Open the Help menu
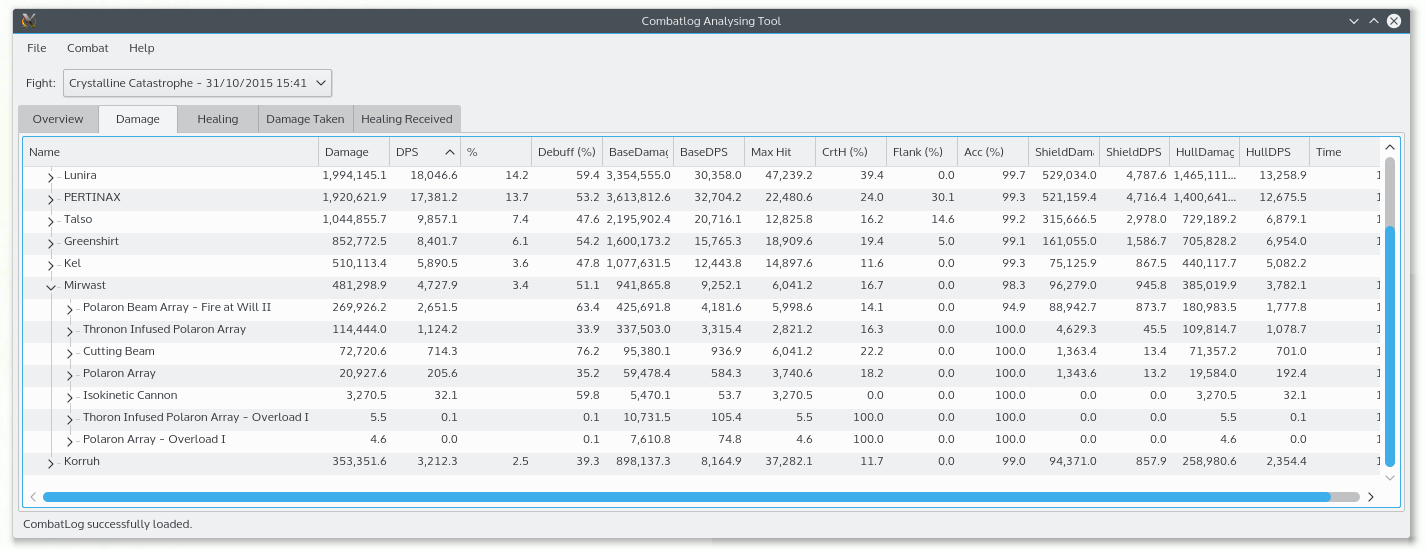This screenshot has height=549, width=1426. coord(141,48)
